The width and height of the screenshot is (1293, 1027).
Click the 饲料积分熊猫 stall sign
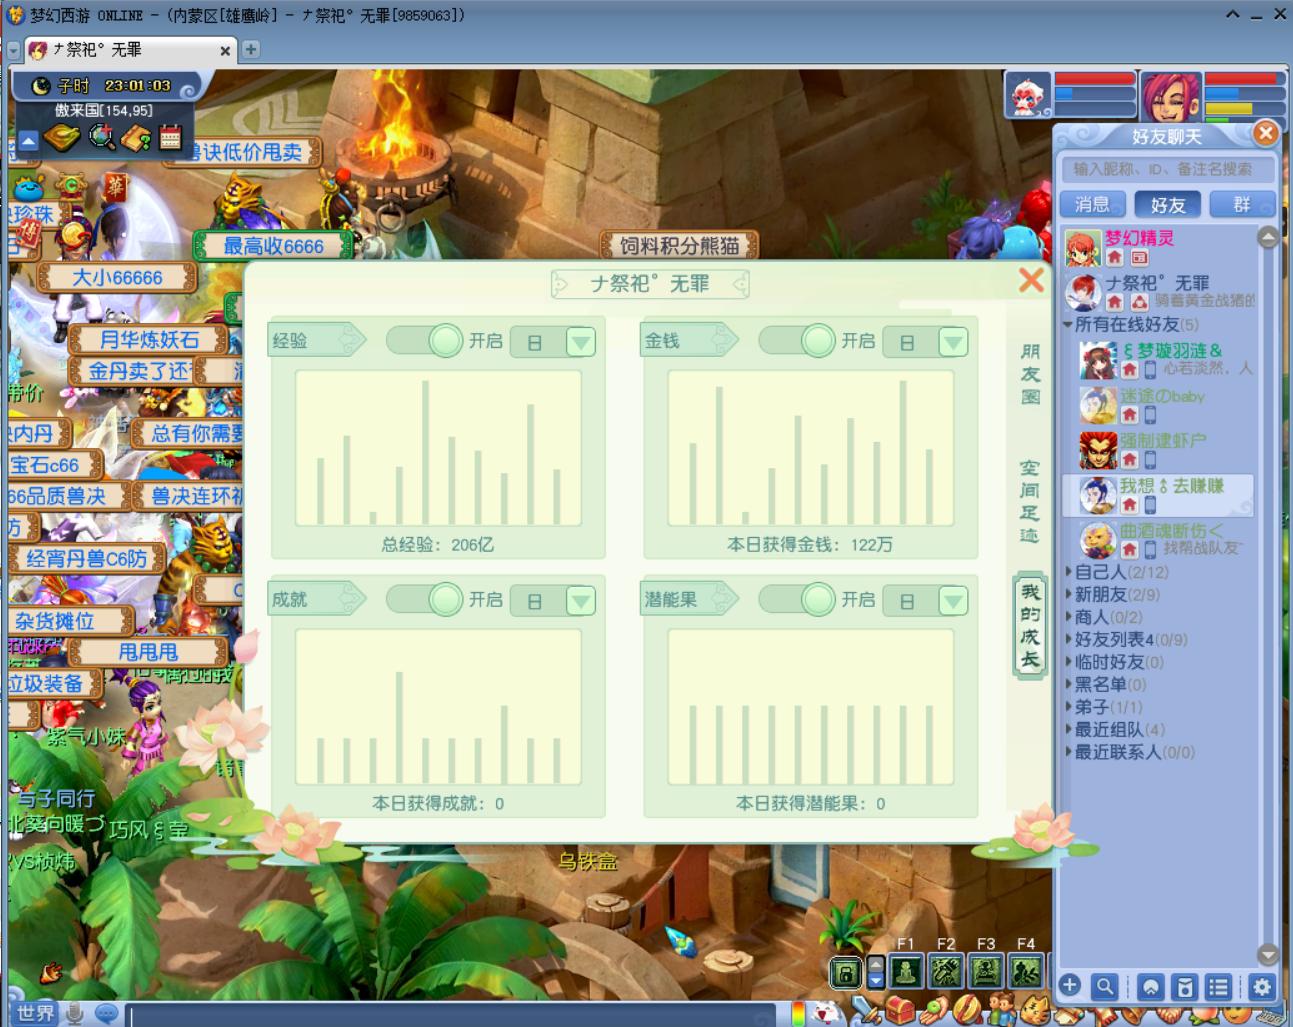(x=679, y=245)
